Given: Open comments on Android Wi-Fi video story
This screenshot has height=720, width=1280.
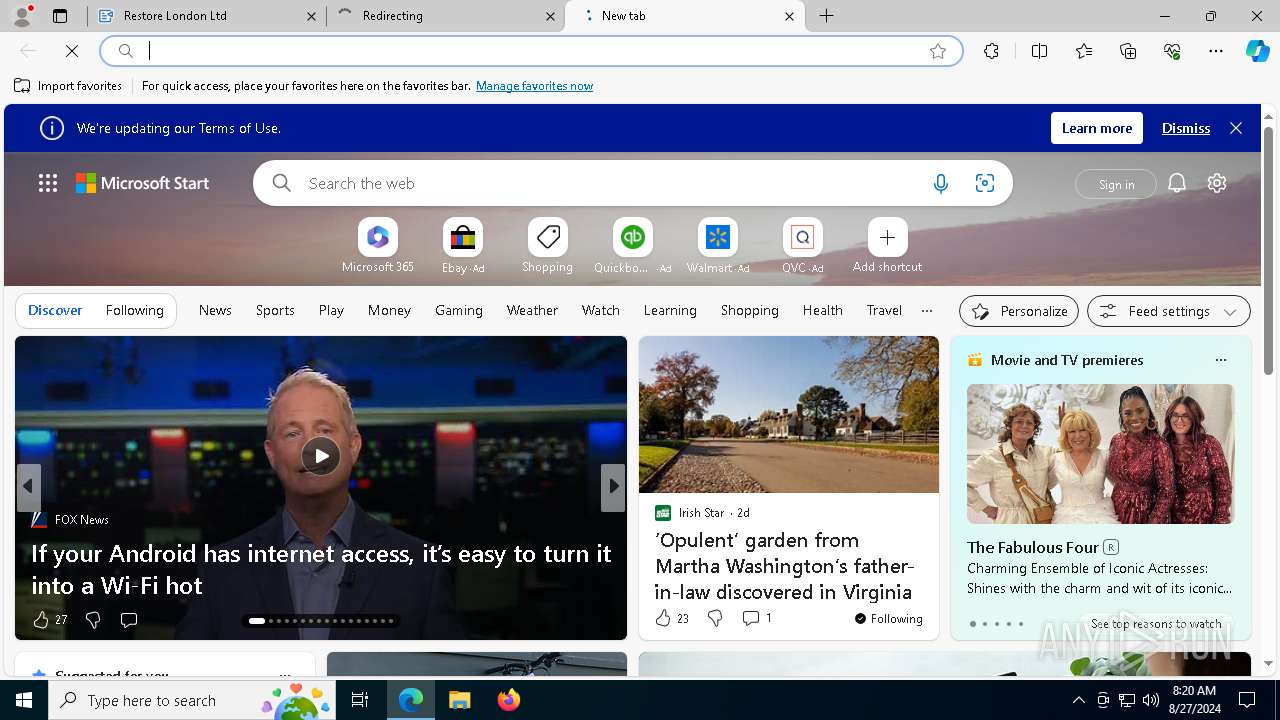Looking at the screenshot, I should [128, 620].
